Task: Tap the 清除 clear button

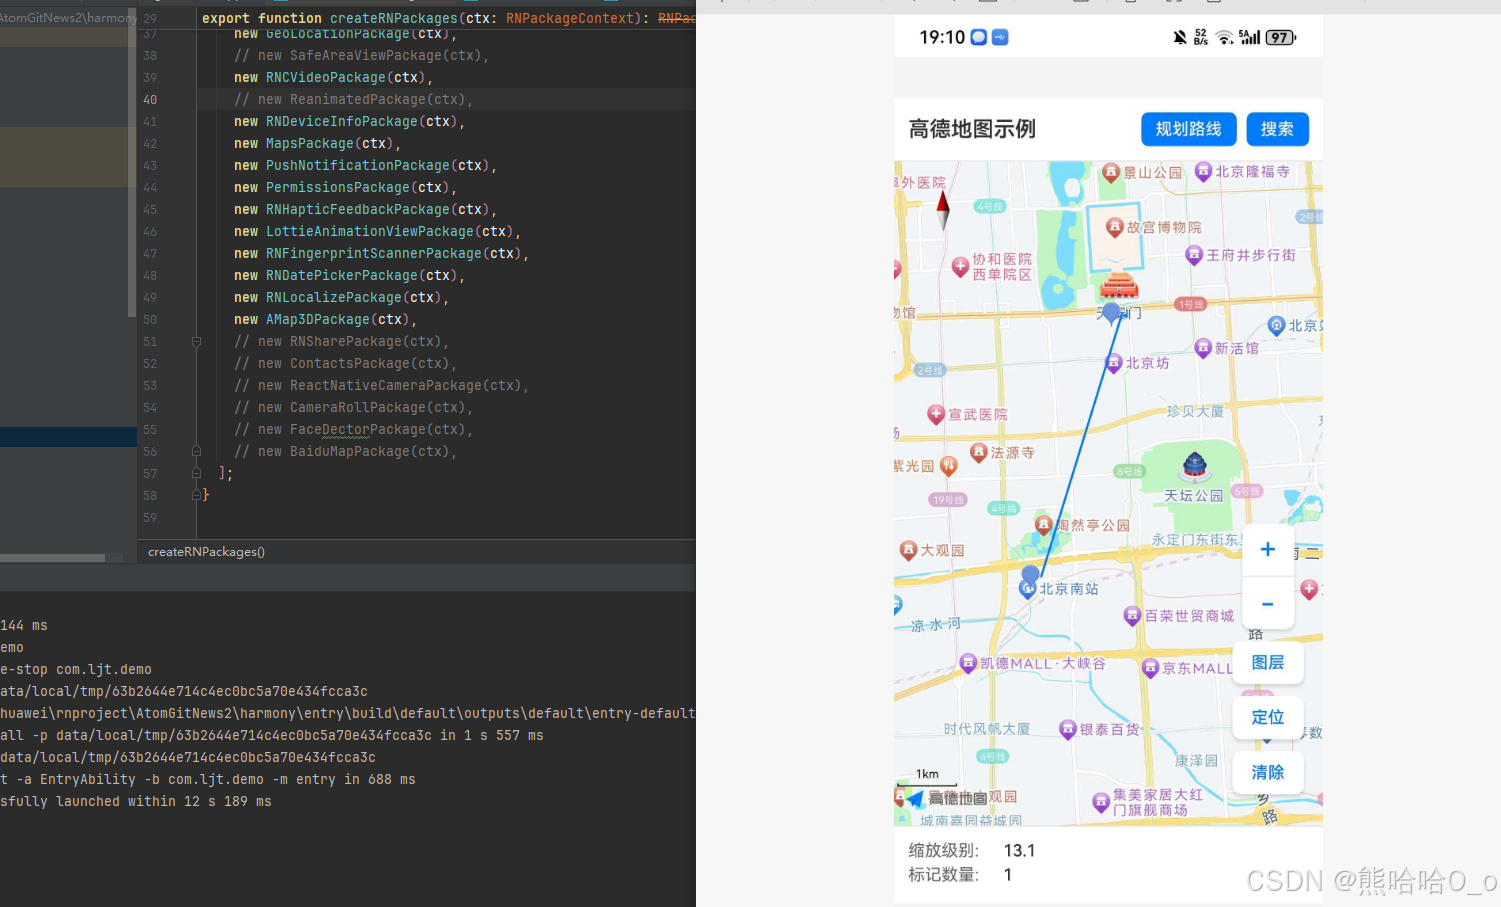Action: (x=1267, y=772)
